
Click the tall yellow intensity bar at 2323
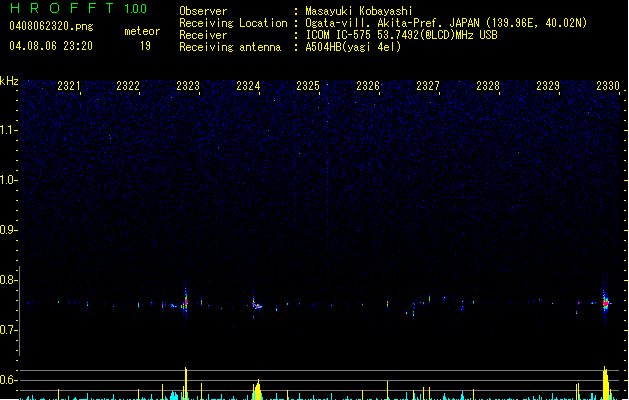[186, 383]
